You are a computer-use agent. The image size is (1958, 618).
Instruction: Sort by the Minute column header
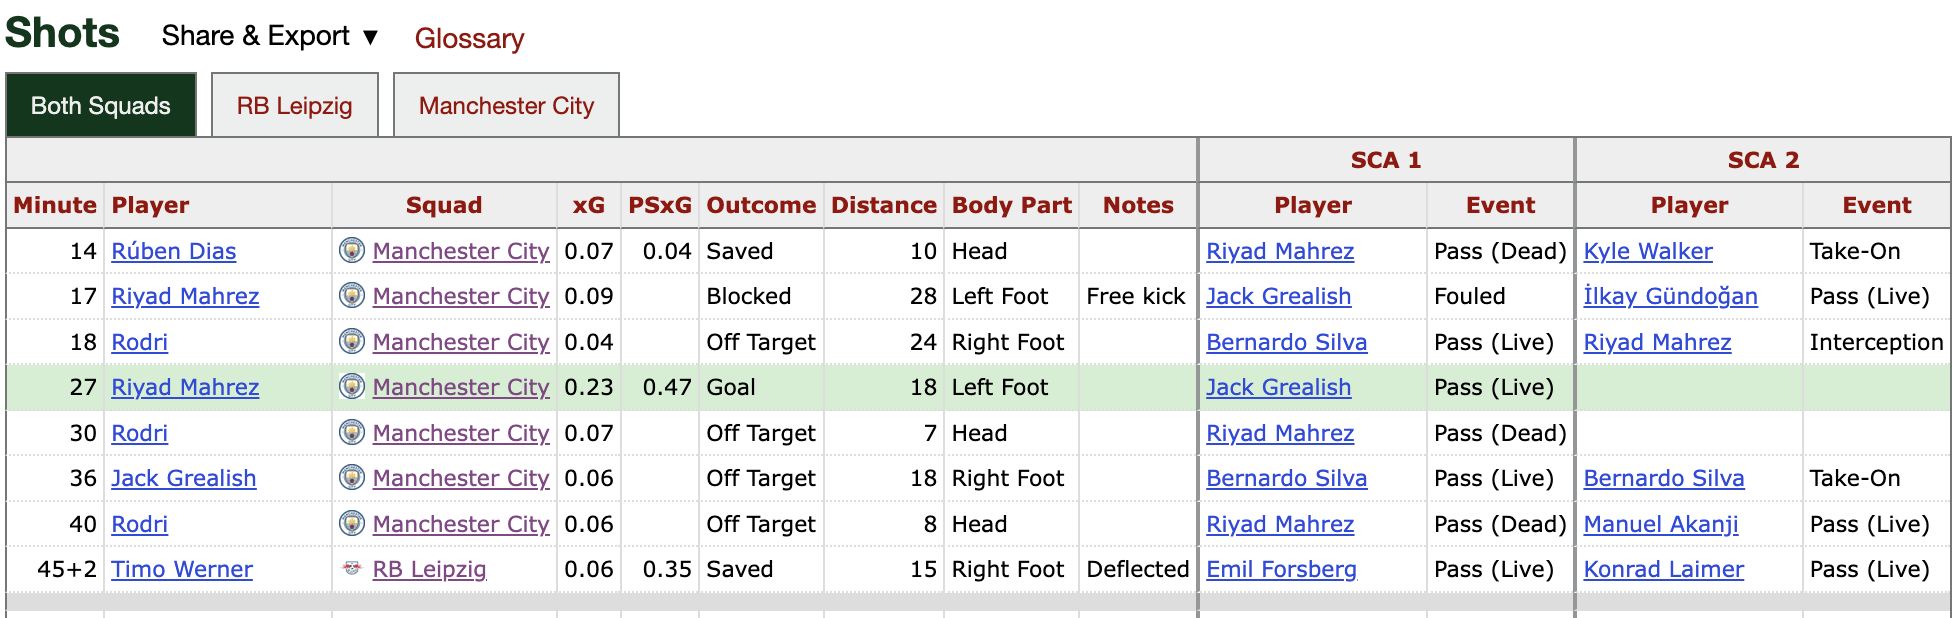[x=55, y=205]
